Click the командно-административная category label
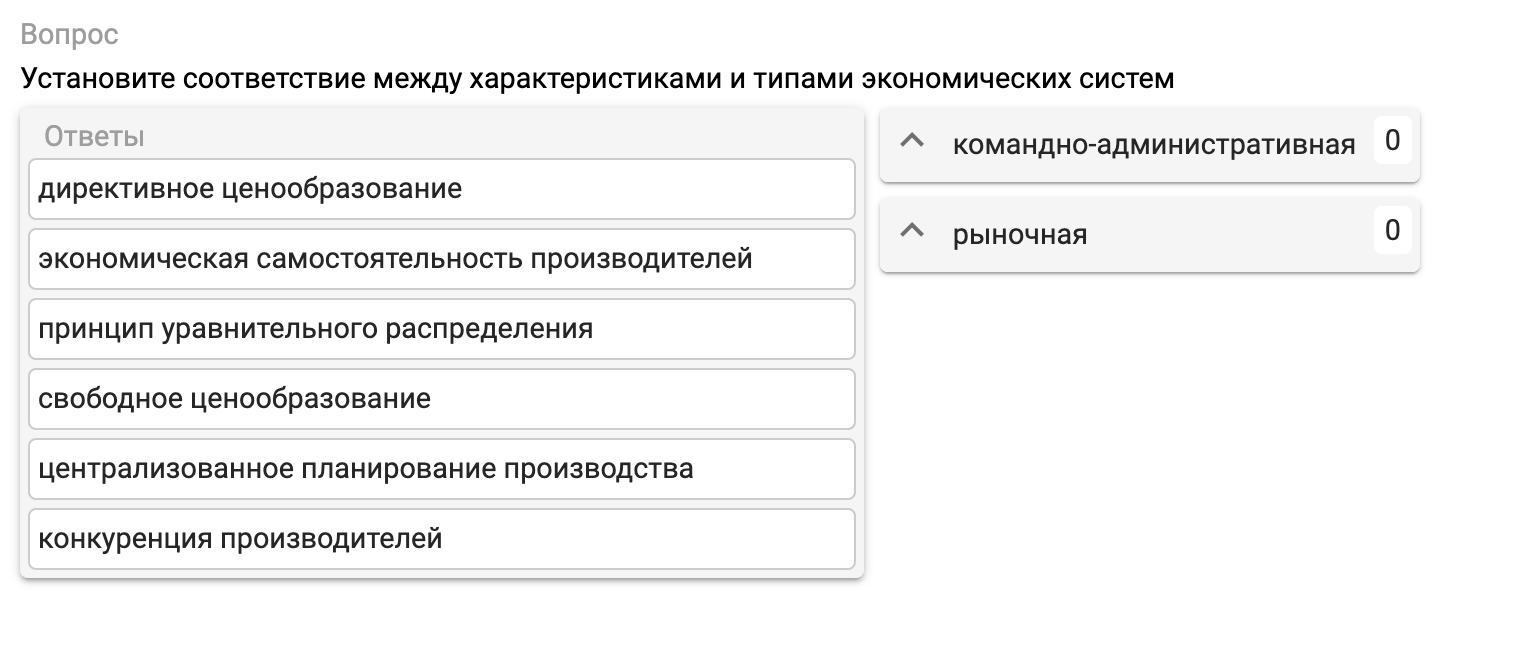 tap(1153, 145)
